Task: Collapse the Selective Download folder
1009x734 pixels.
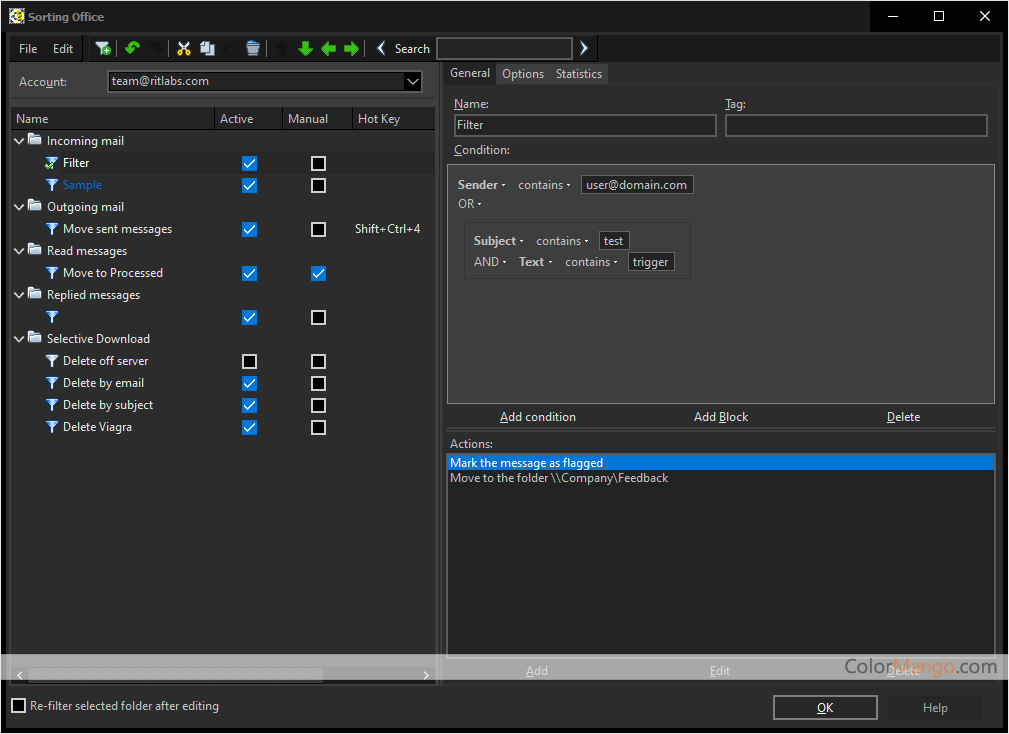Action: tap(20, 339)
